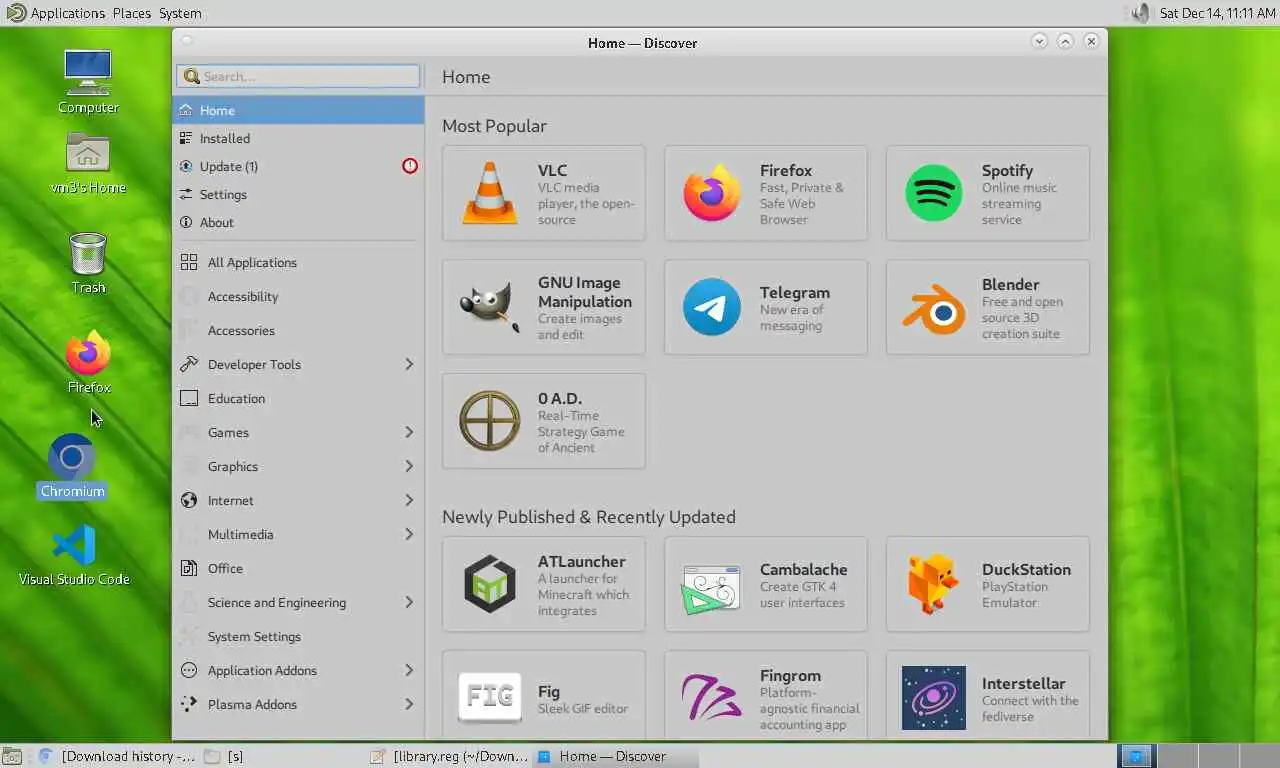Open the About sidebar item
The height and width of the screenshot is (768, 1280).
(x=298, y=222)
